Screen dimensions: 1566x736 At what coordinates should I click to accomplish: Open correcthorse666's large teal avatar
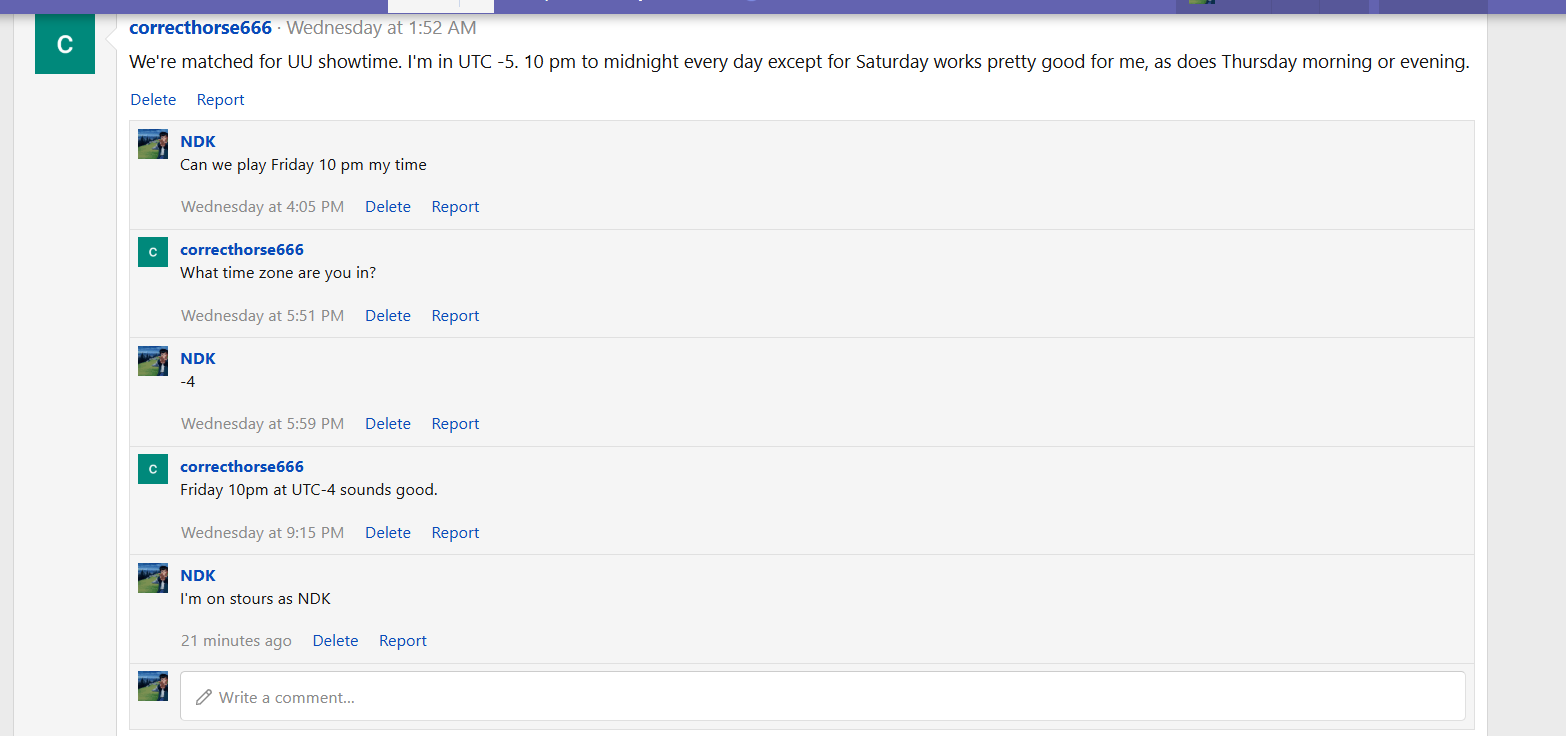click(x=65, y=44)
